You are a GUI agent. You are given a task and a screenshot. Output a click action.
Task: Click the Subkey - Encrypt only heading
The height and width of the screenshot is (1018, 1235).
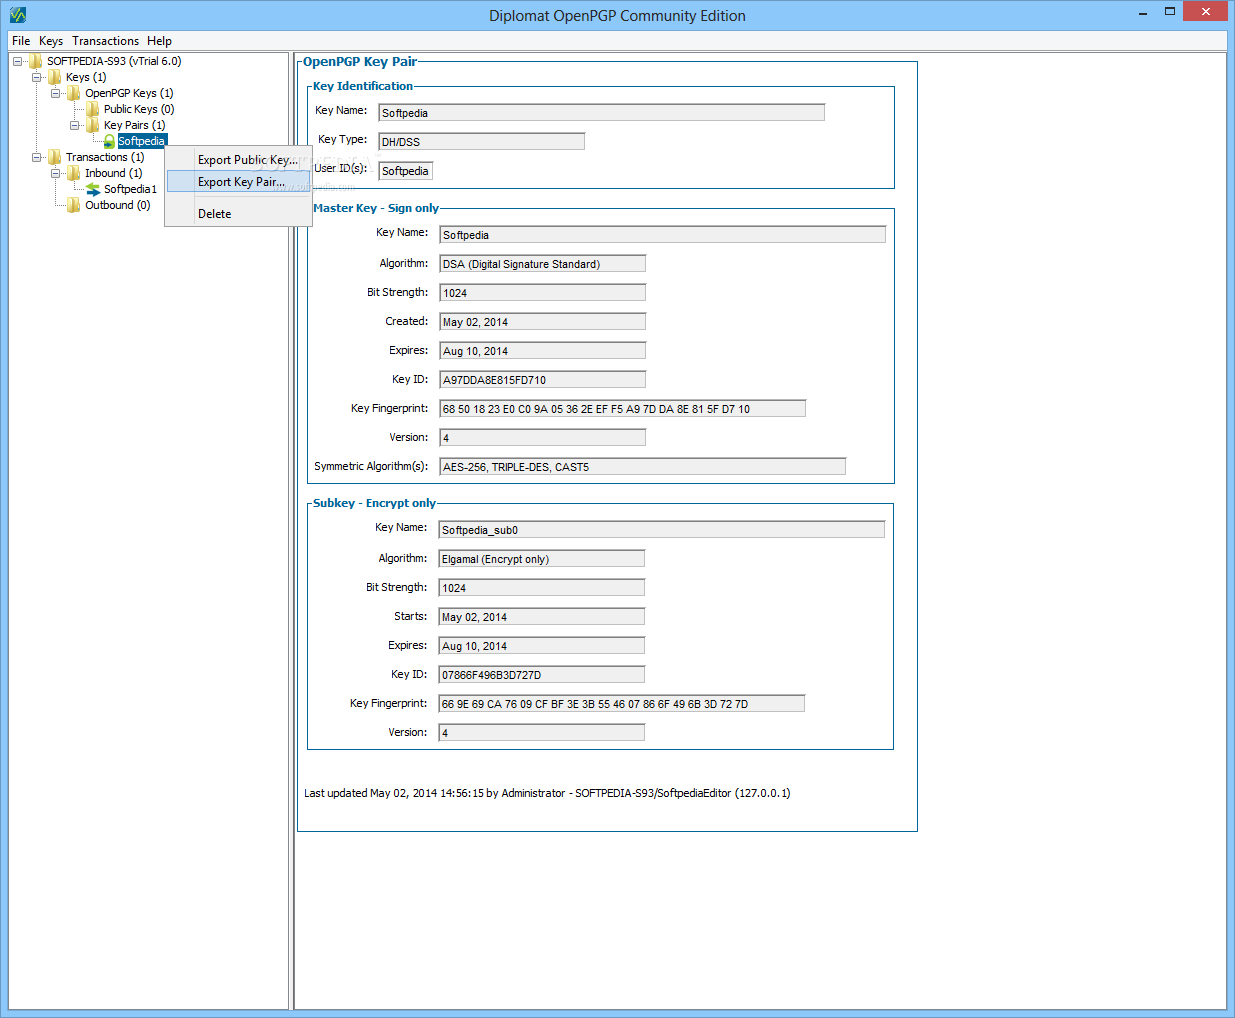[374, 503]
